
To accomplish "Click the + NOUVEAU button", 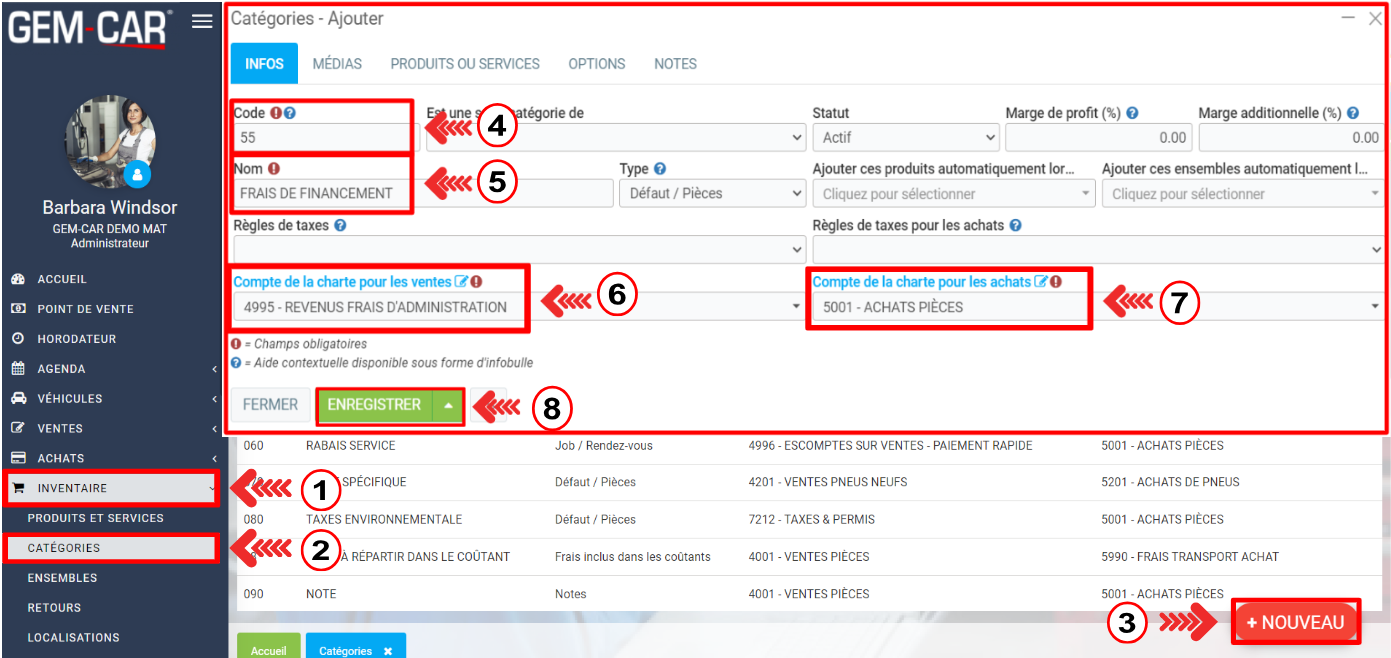I will [1296, 622].
